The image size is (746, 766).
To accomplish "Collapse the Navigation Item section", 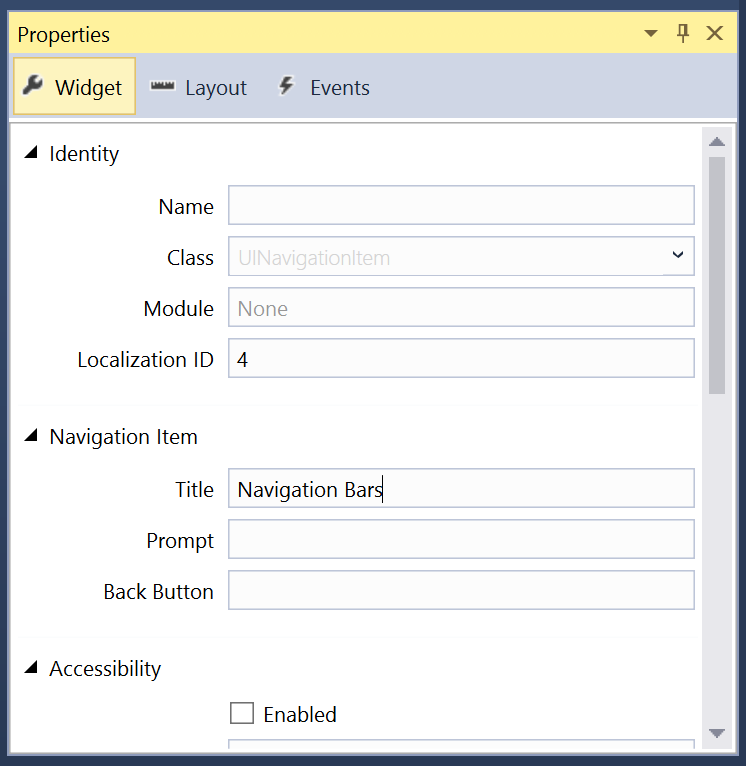I will coord(31,435).
